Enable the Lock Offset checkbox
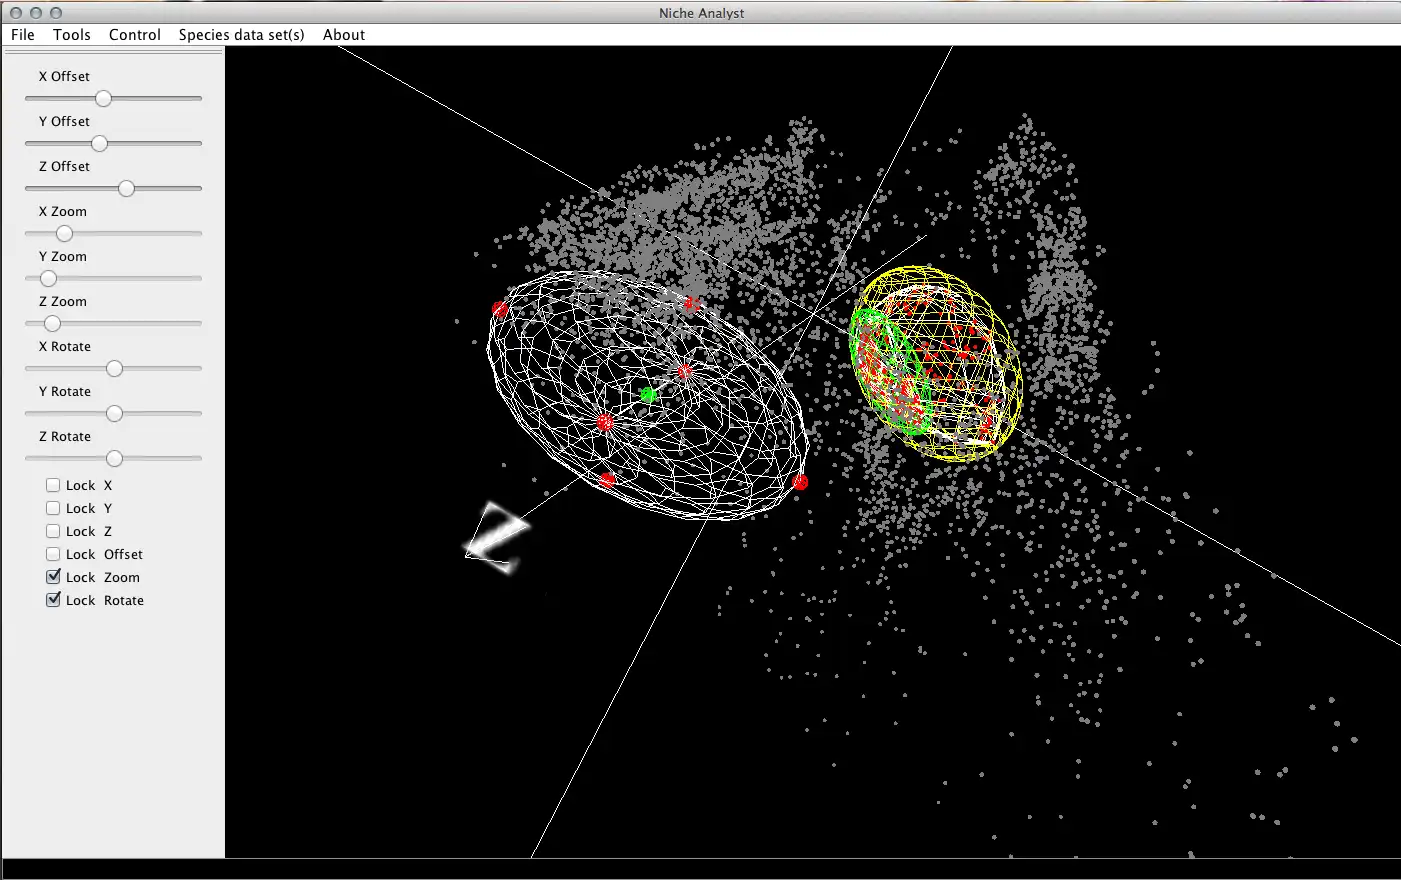The image size is (1401, 880). point(53,554)
